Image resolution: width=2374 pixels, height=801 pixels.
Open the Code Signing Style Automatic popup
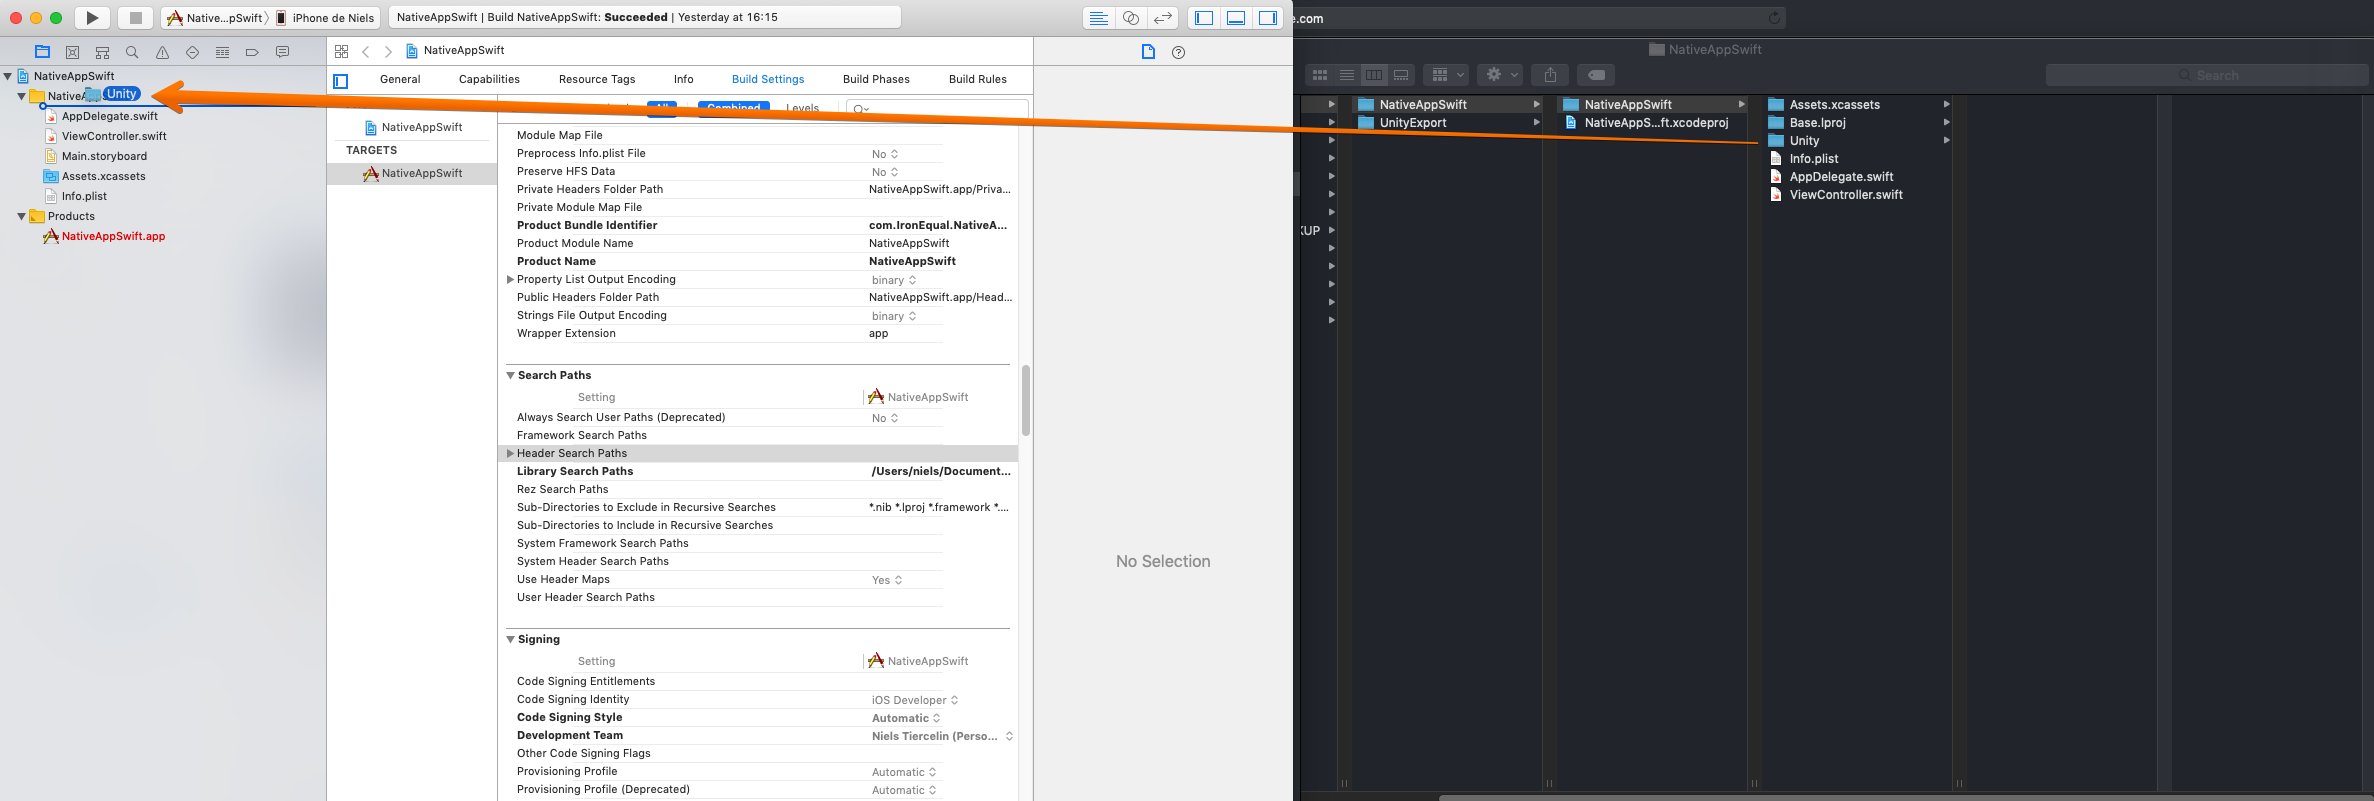(x=906, y=718)
